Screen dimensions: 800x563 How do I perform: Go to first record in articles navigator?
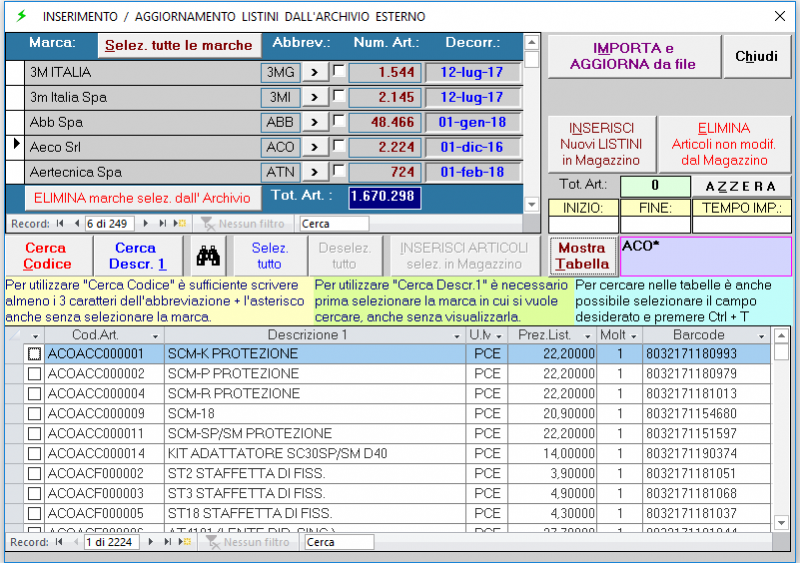(x=59, y=542)
